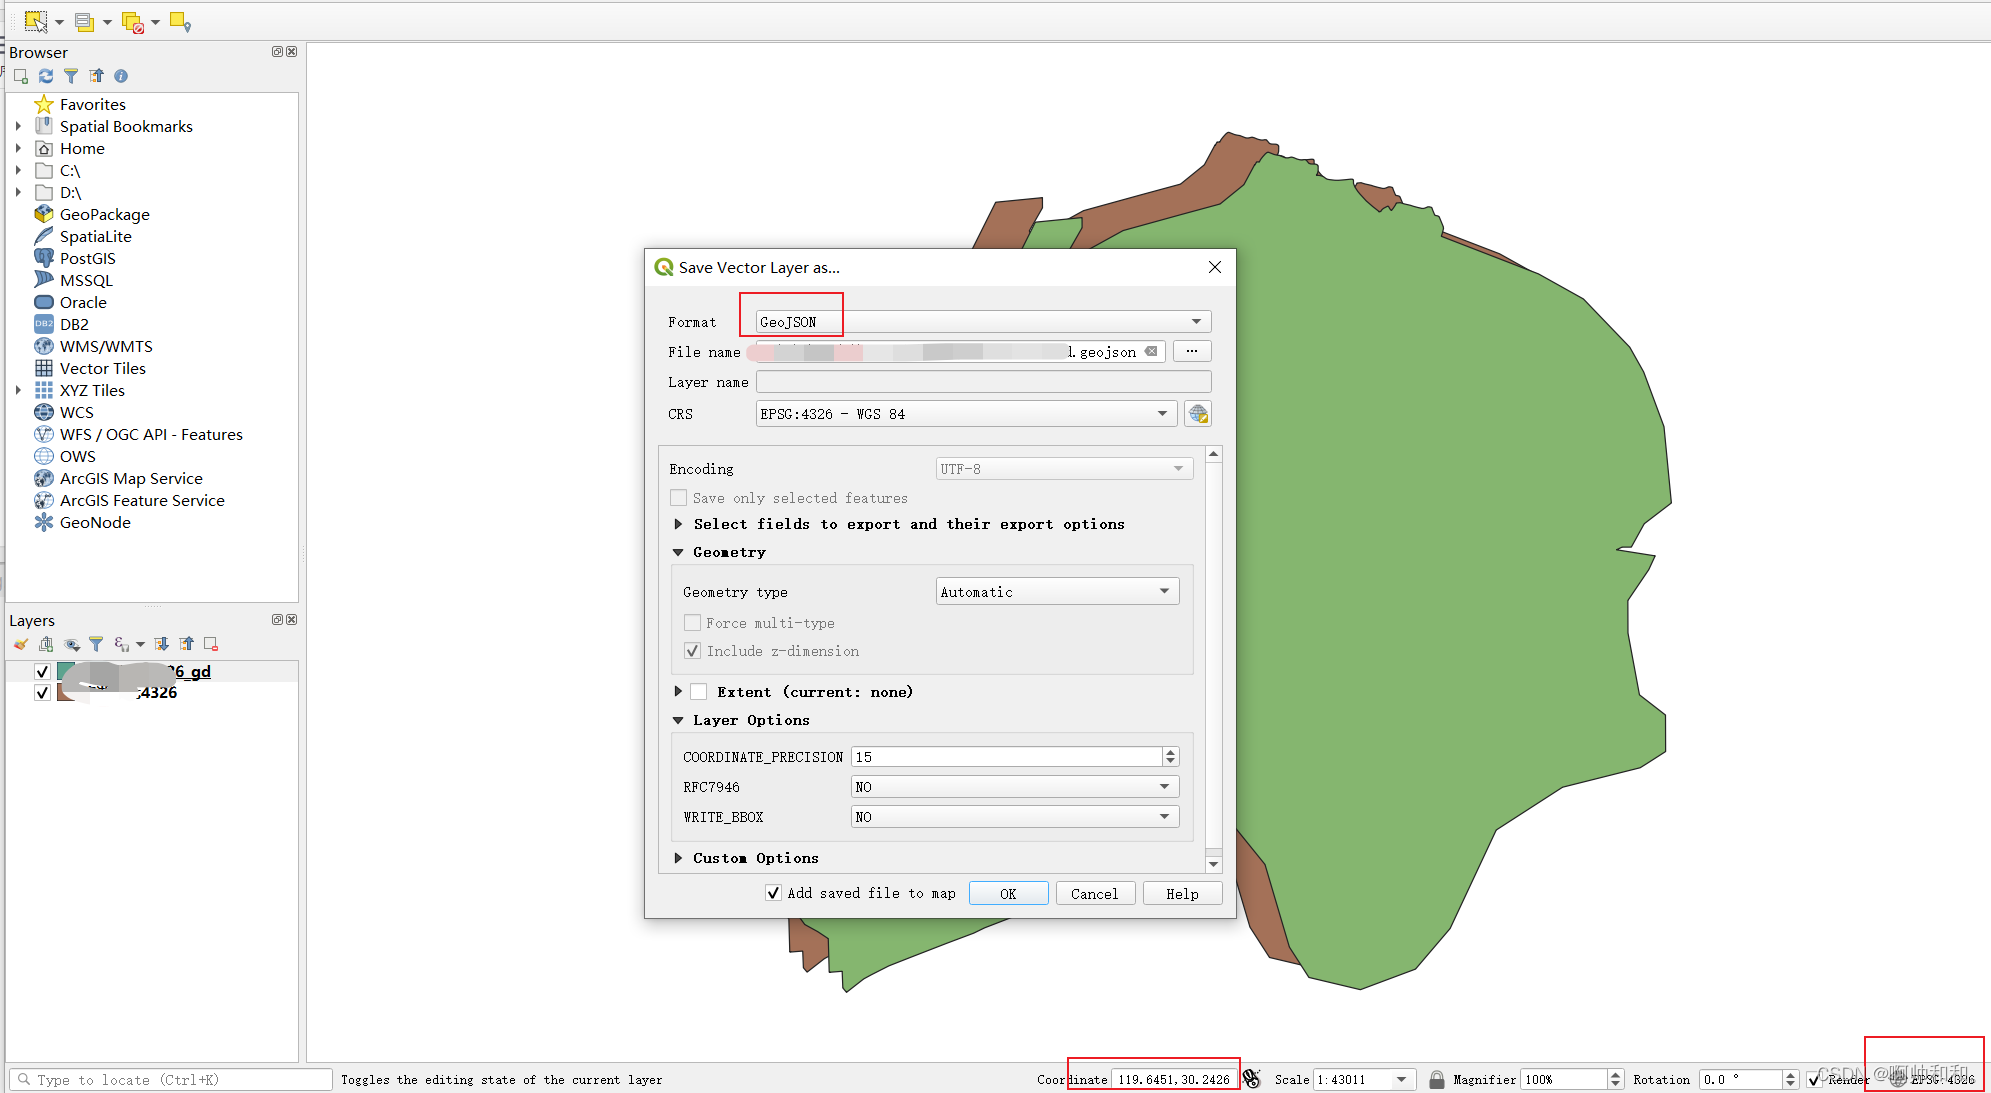
Task: Click the file browse button for file name
Action: 1192,351
